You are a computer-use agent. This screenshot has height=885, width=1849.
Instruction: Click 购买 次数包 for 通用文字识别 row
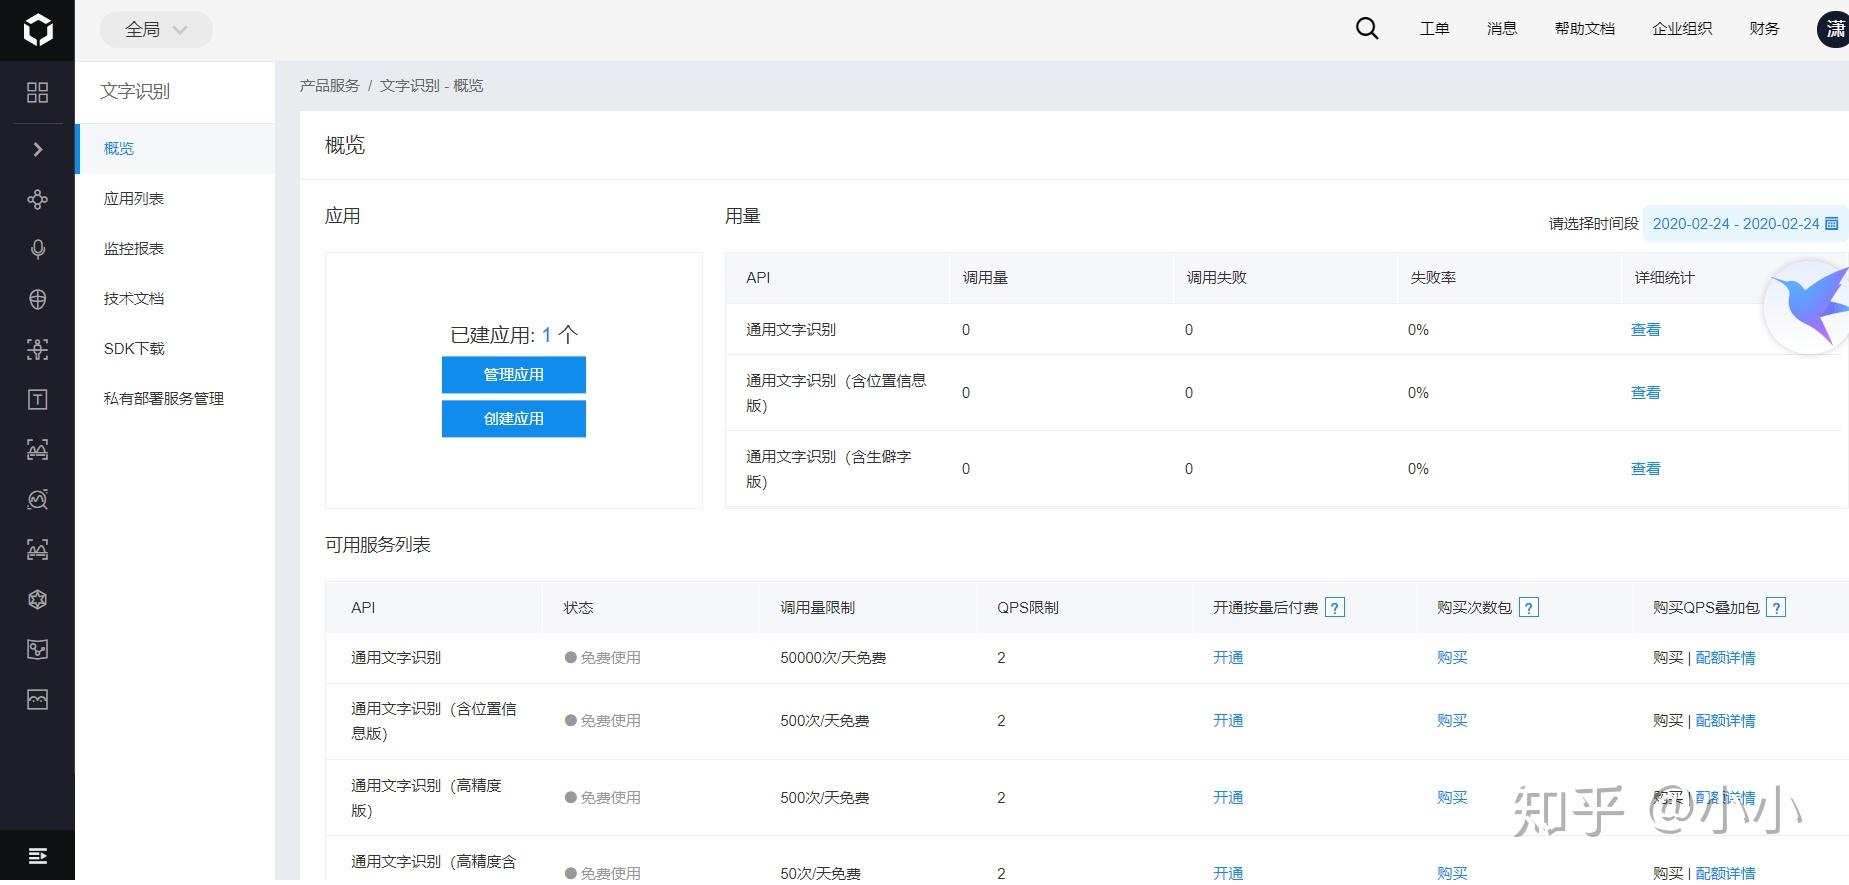[1452, 658]
